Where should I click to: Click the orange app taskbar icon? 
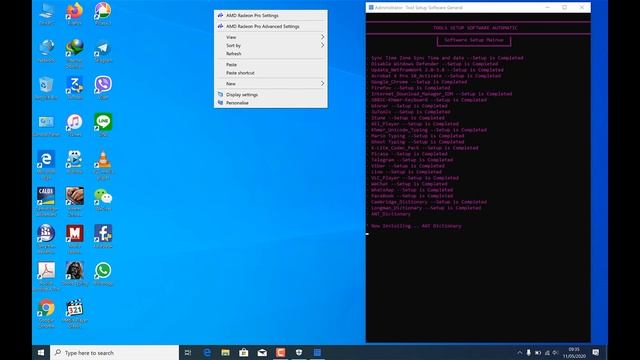[280, 353]
